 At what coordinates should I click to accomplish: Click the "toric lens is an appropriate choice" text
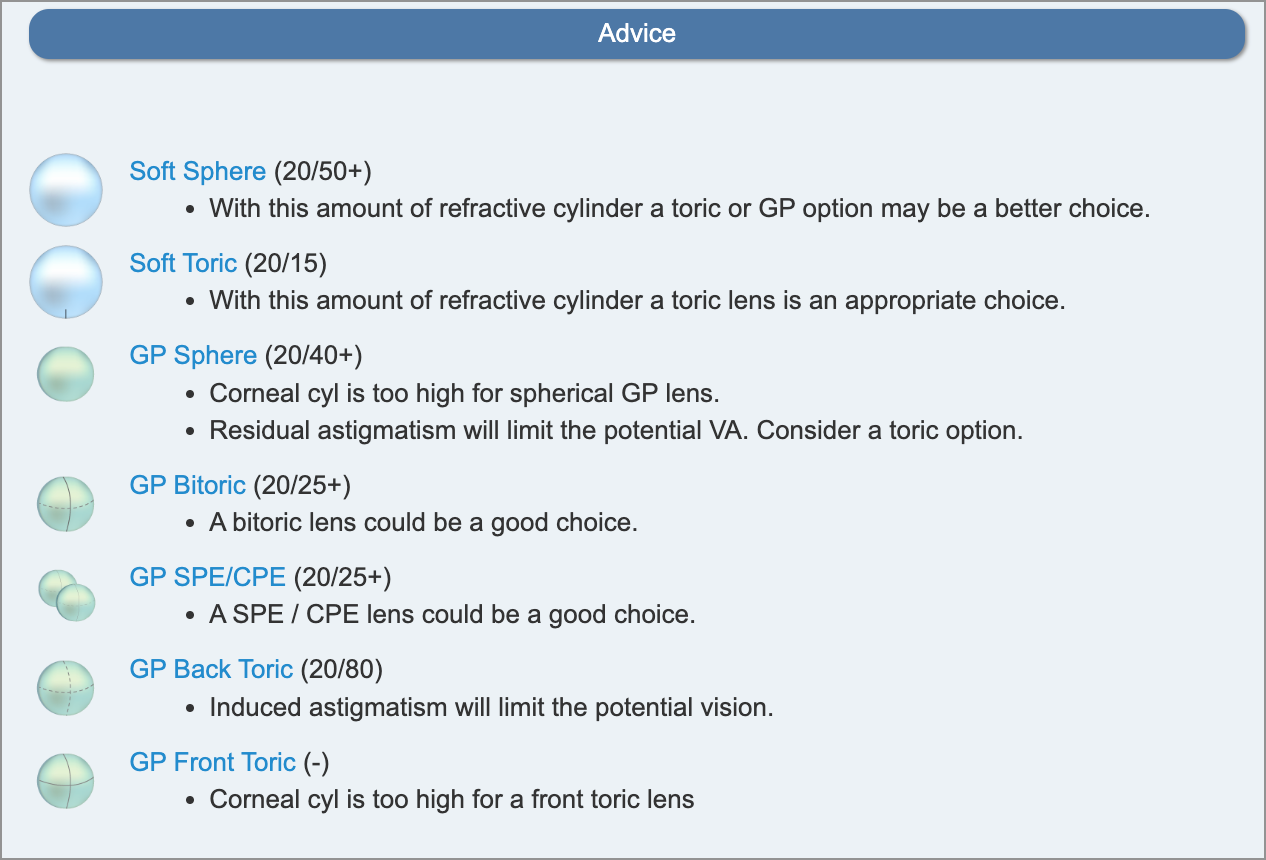coord(637,300)
